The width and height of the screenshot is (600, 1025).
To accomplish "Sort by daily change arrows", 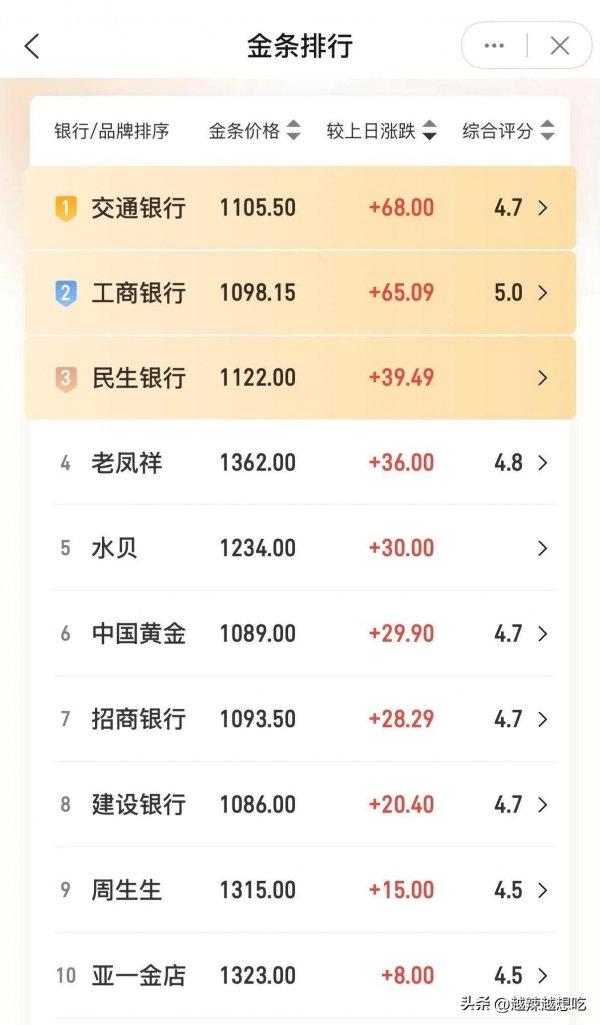I will pos(429,131).
